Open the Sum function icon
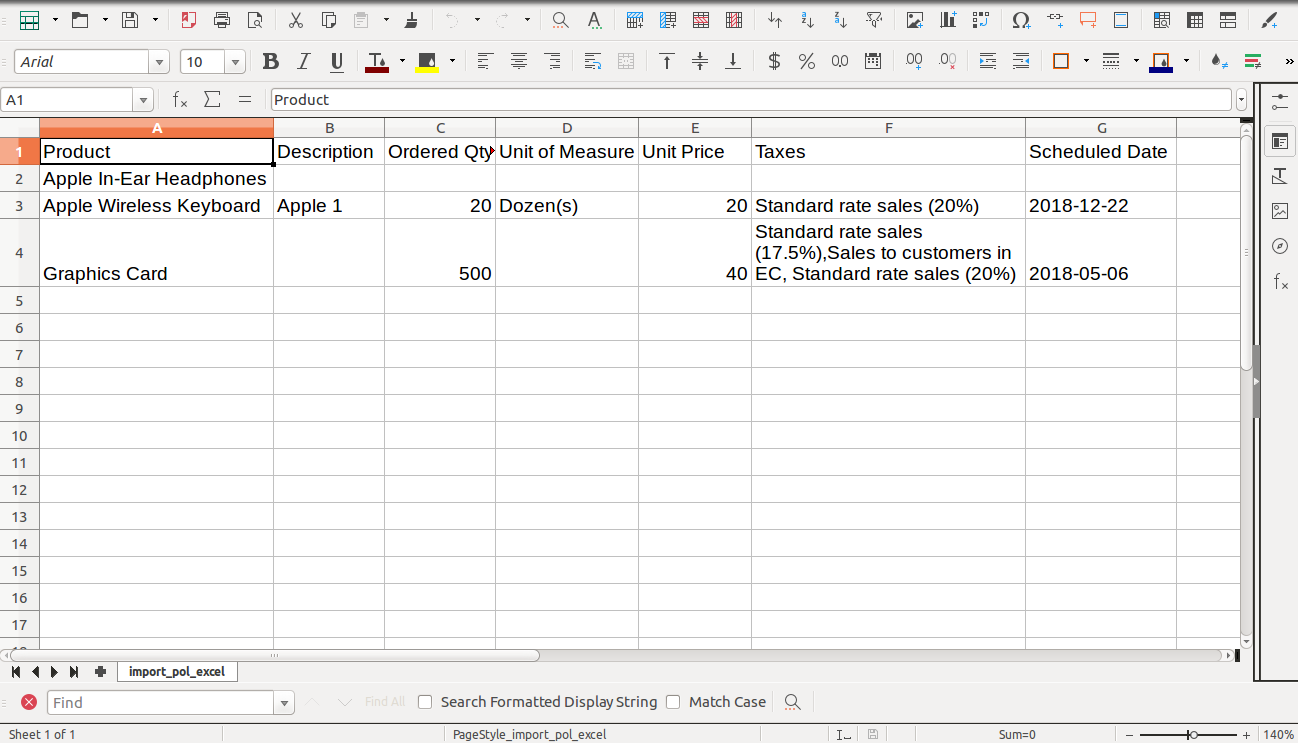This screenshot has height=743, width=1298. click(x=212, y=100)
